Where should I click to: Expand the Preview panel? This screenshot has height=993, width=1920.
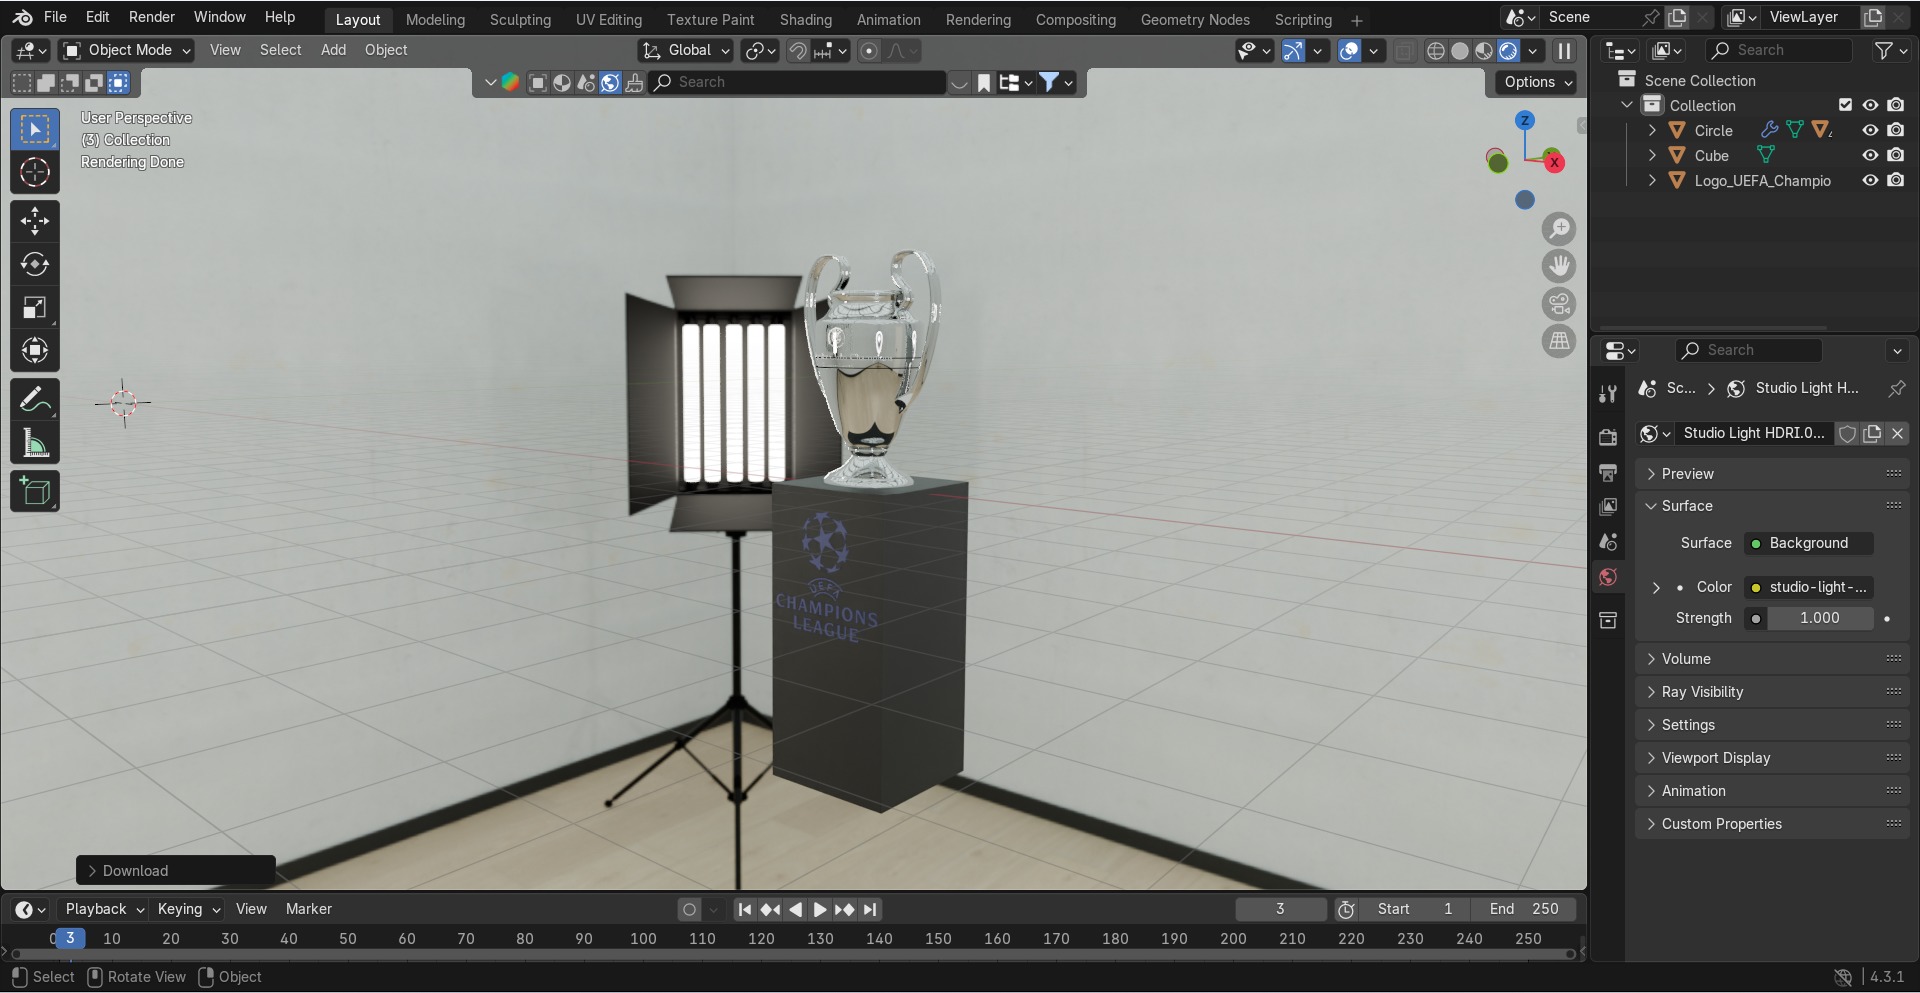coord(1772,474)
